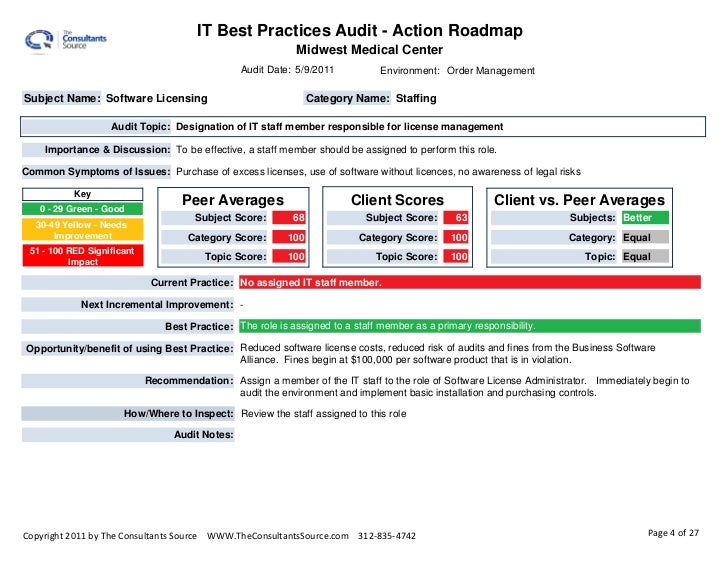Click the copyright notice "Copyright 2011 by The Consultants Source"
Image resolution: width=728 pixels, height=563 pixels.
[110, 536]
